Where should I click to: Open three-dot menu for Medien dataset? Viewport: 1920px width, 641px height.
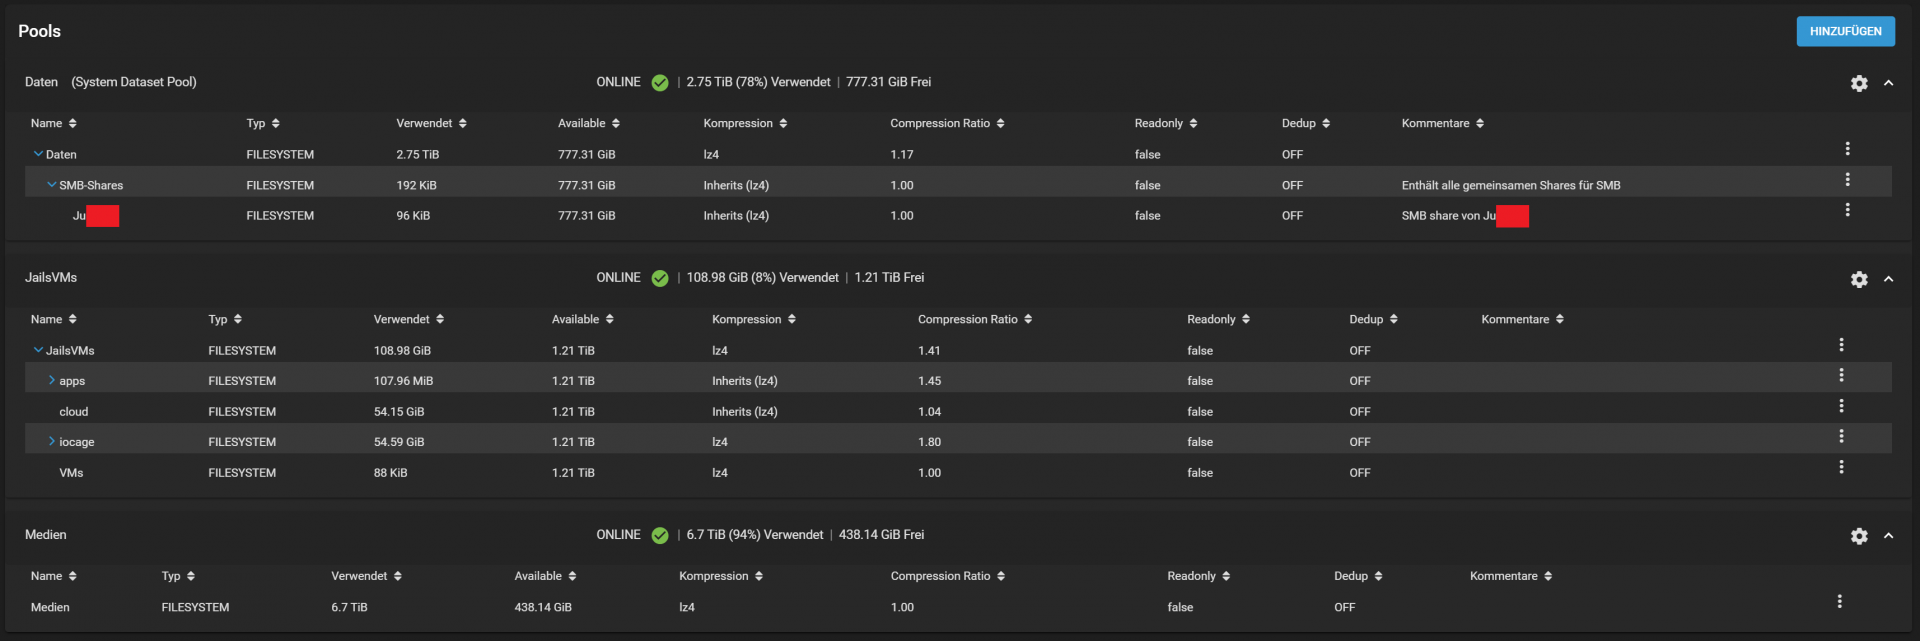coord(1839,601)
